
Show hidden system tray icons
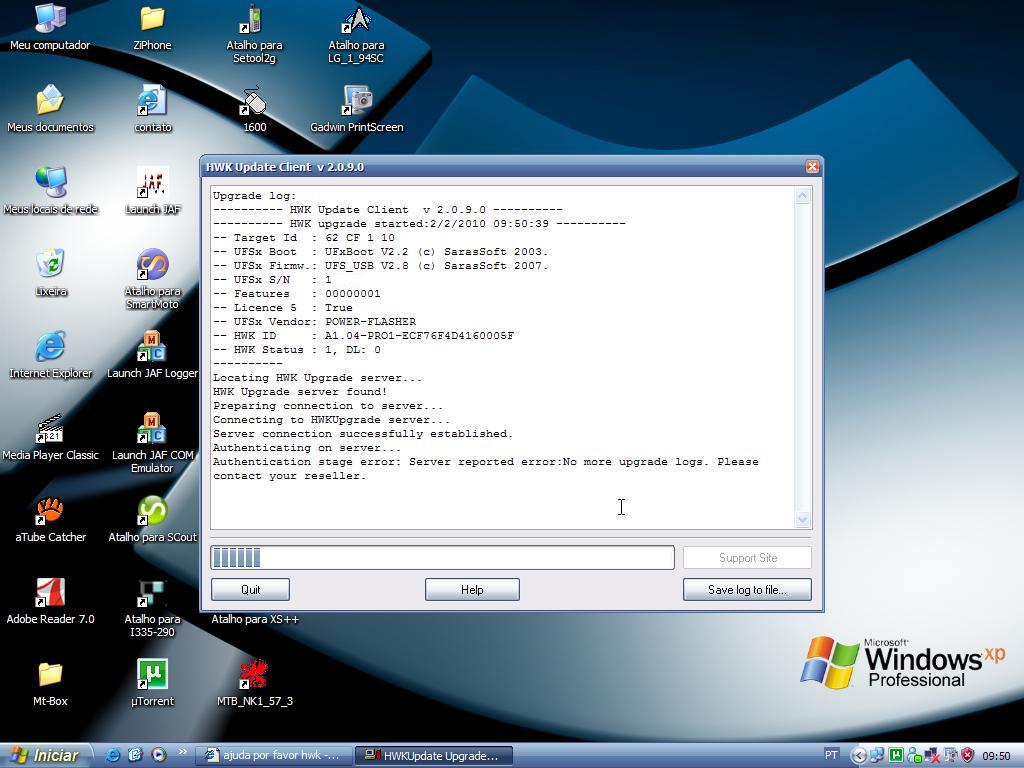click(859, 756)
